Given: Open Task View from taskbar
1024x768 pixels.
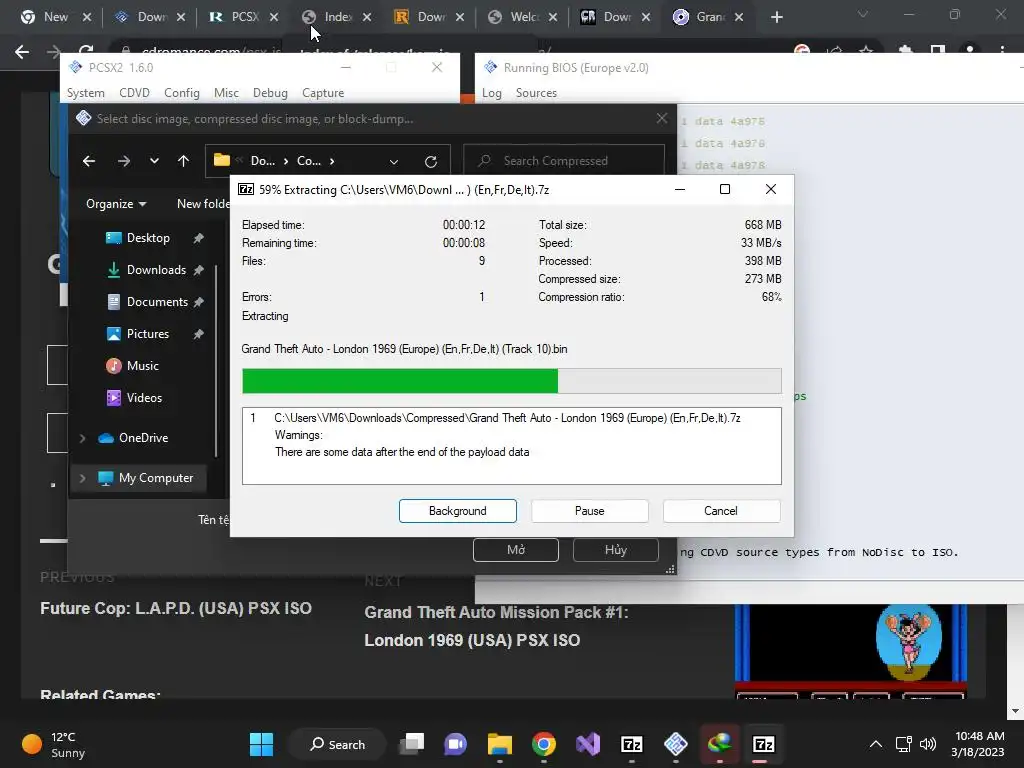Looking at the screenshot, I should pyautogui.click(x=412, y=744).
